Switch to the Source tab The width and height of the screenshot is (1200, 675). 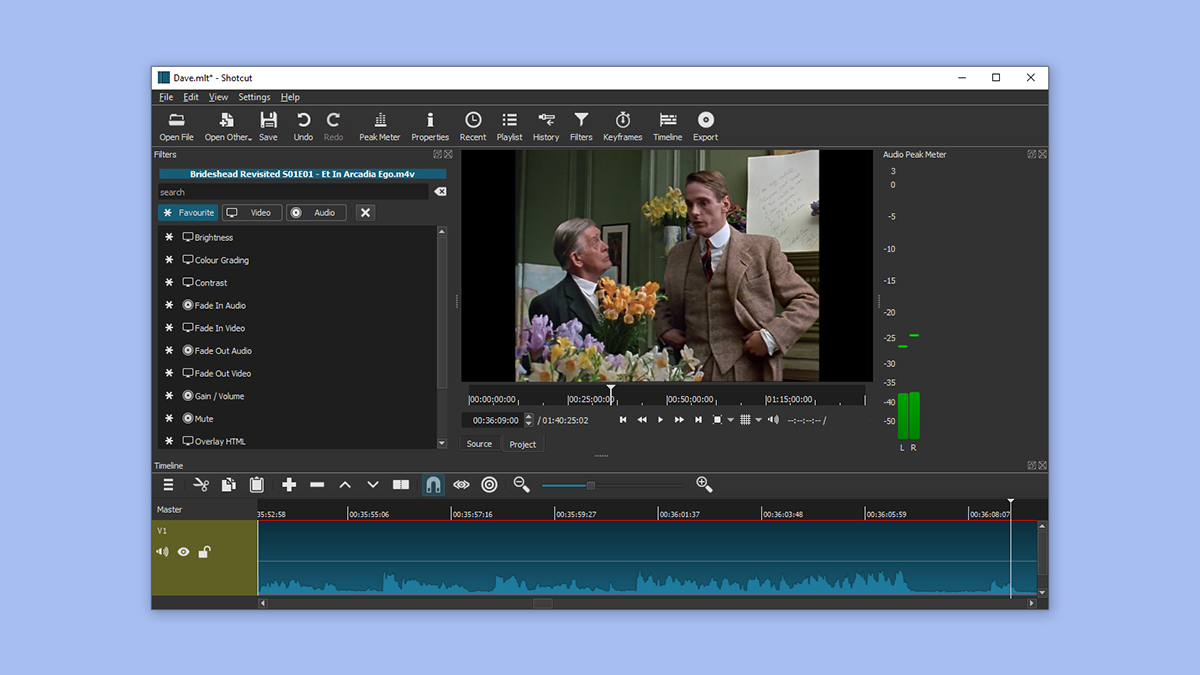[479, 444]
